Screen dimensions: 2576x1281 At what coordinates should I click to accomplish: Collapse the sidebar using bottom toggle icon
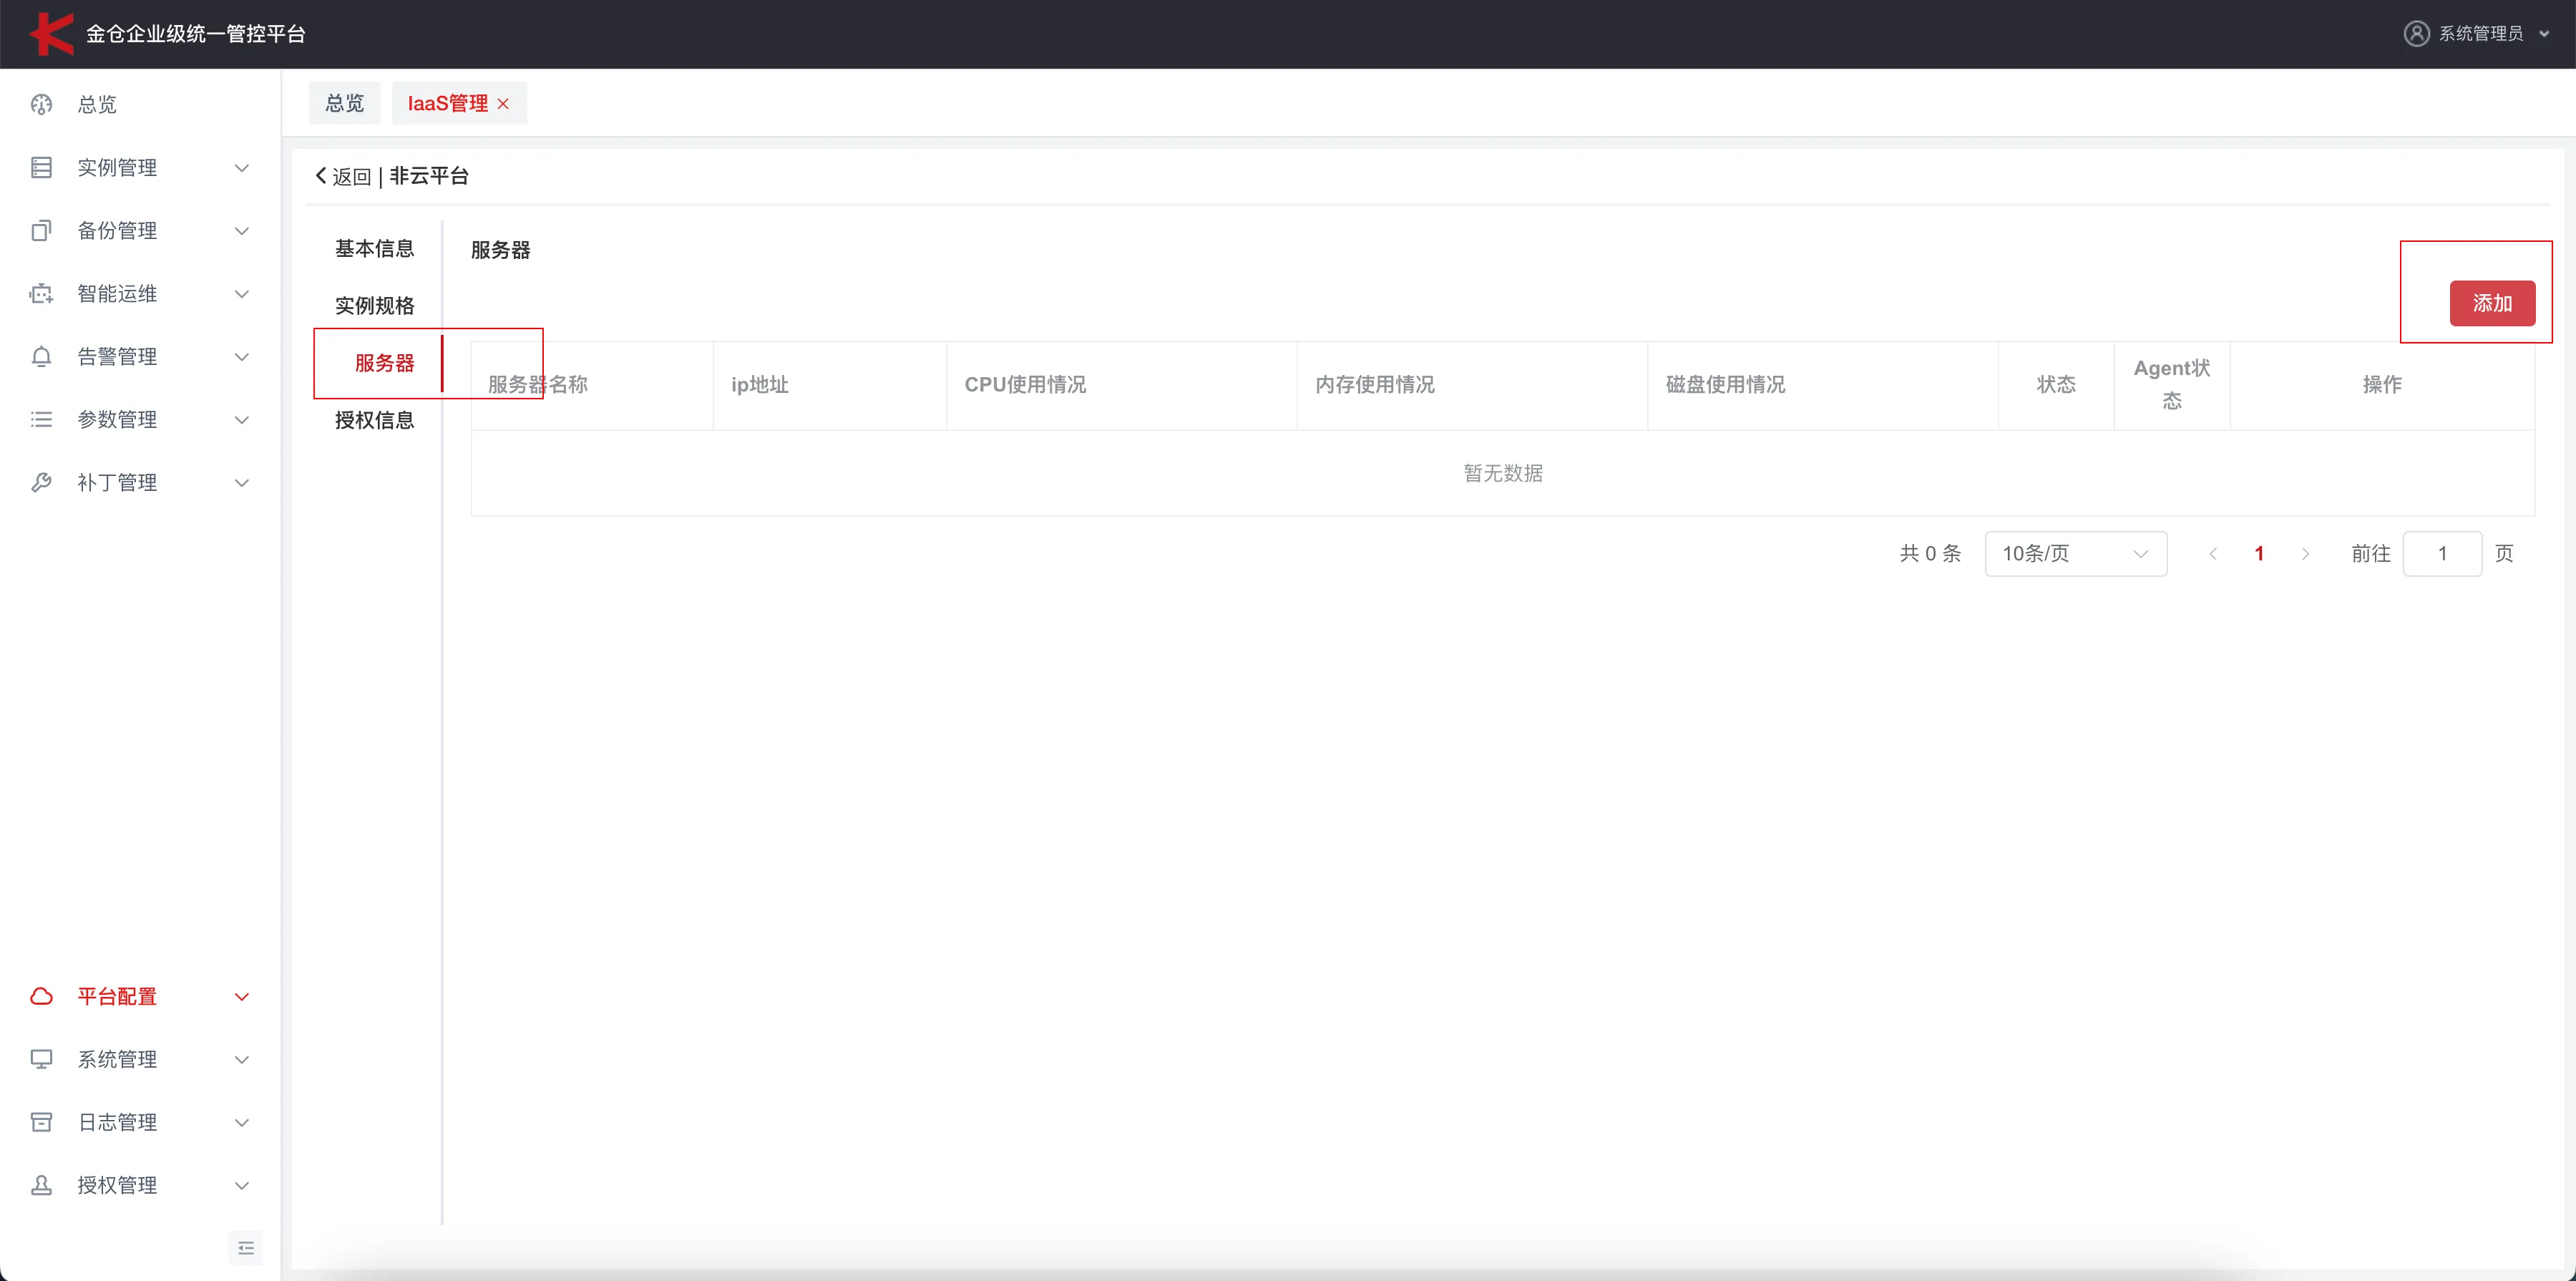[x=246, y=1248]
